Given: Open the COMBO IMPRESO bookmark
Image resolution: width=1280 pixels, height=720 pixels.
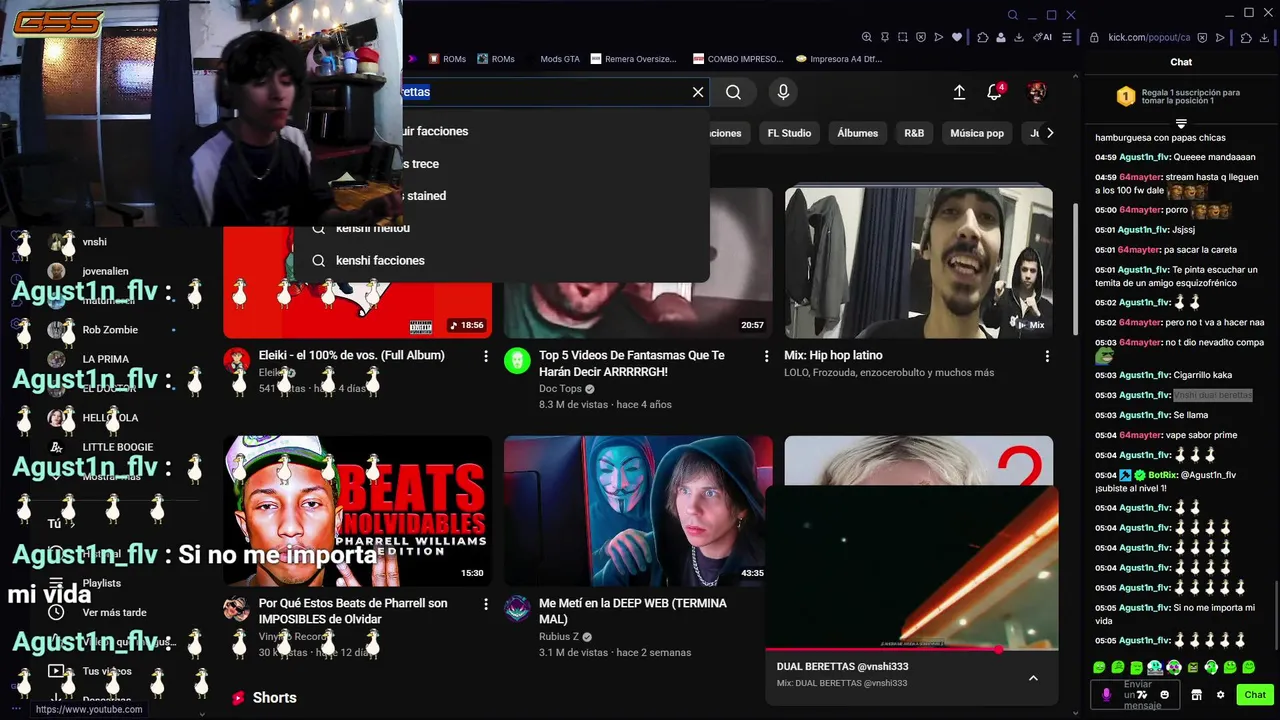Looking at the screenshot, I should 738,59.
